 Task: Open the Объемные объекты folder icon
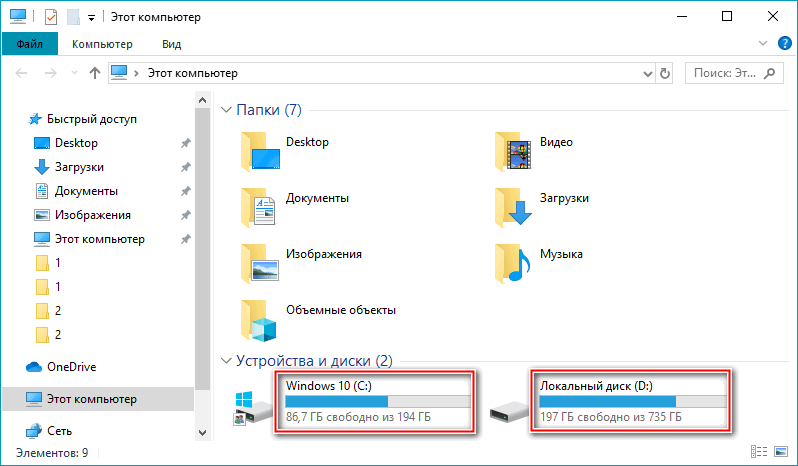pyautogui.click(x=259, y=320)
